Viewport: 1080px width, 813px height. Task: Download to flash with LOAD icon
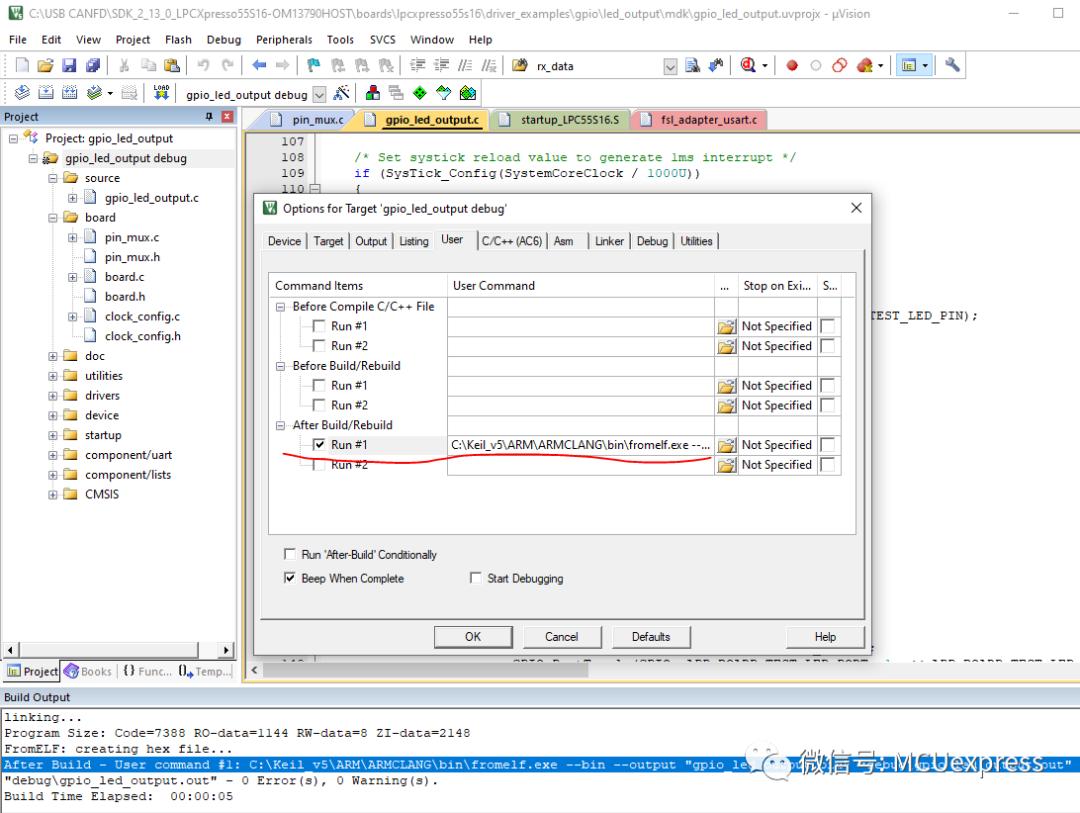[161, 93]
